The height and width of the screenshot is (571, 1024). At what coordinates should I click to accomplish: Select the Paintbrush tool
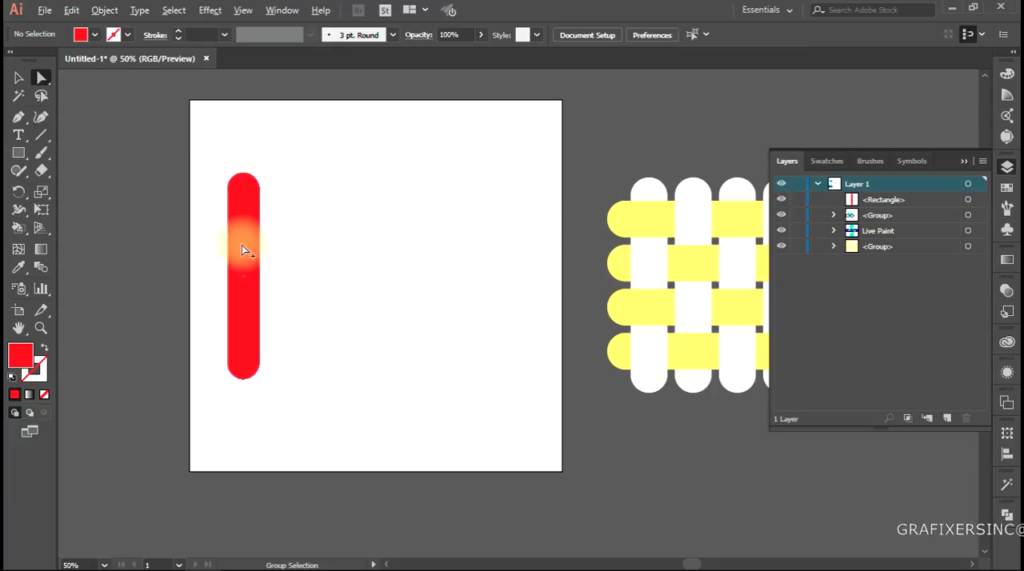[x=41, y=153]
